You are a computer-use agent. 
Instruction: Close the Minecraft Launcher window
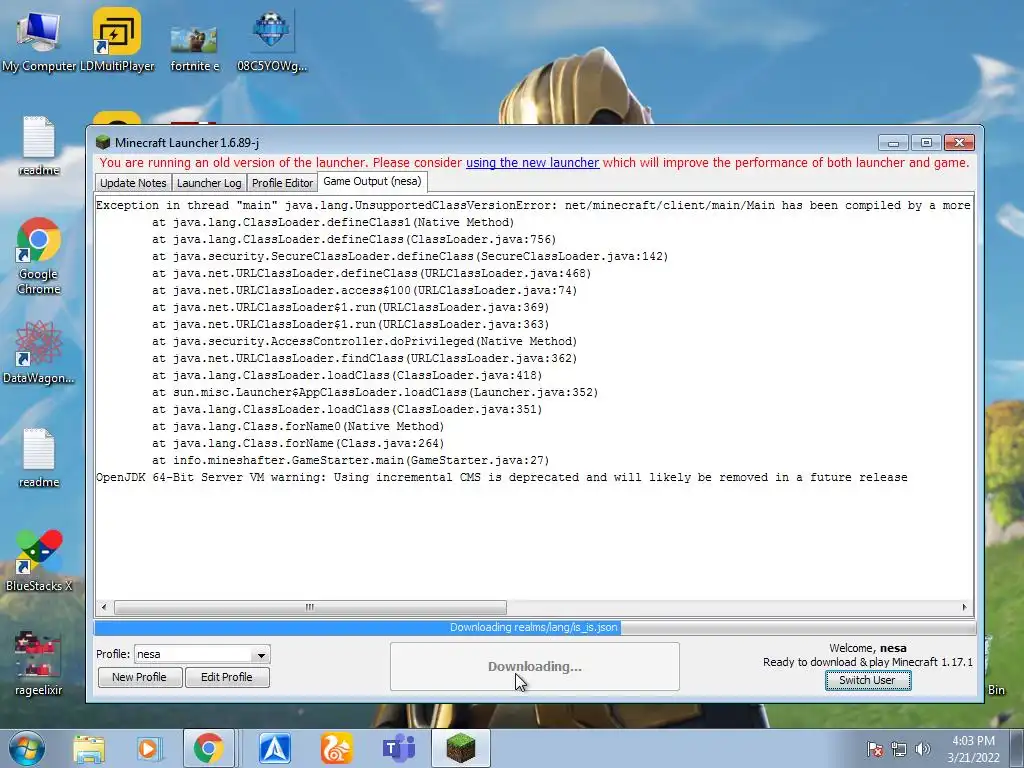click(x=959, y=142)
